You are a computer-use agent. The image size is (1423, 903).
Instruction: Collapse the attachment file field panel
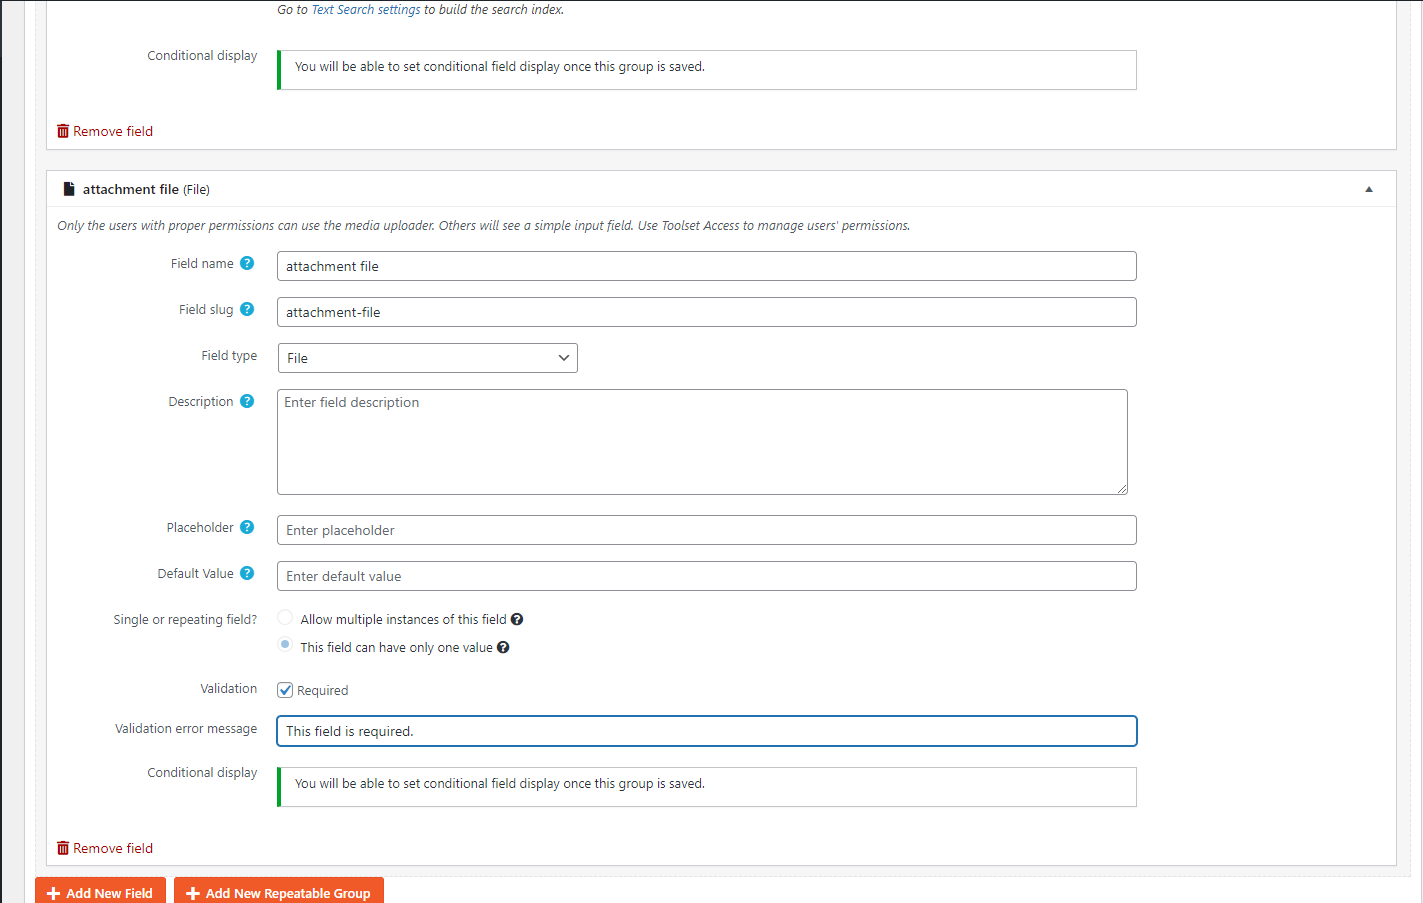[x=1369, y=189]
